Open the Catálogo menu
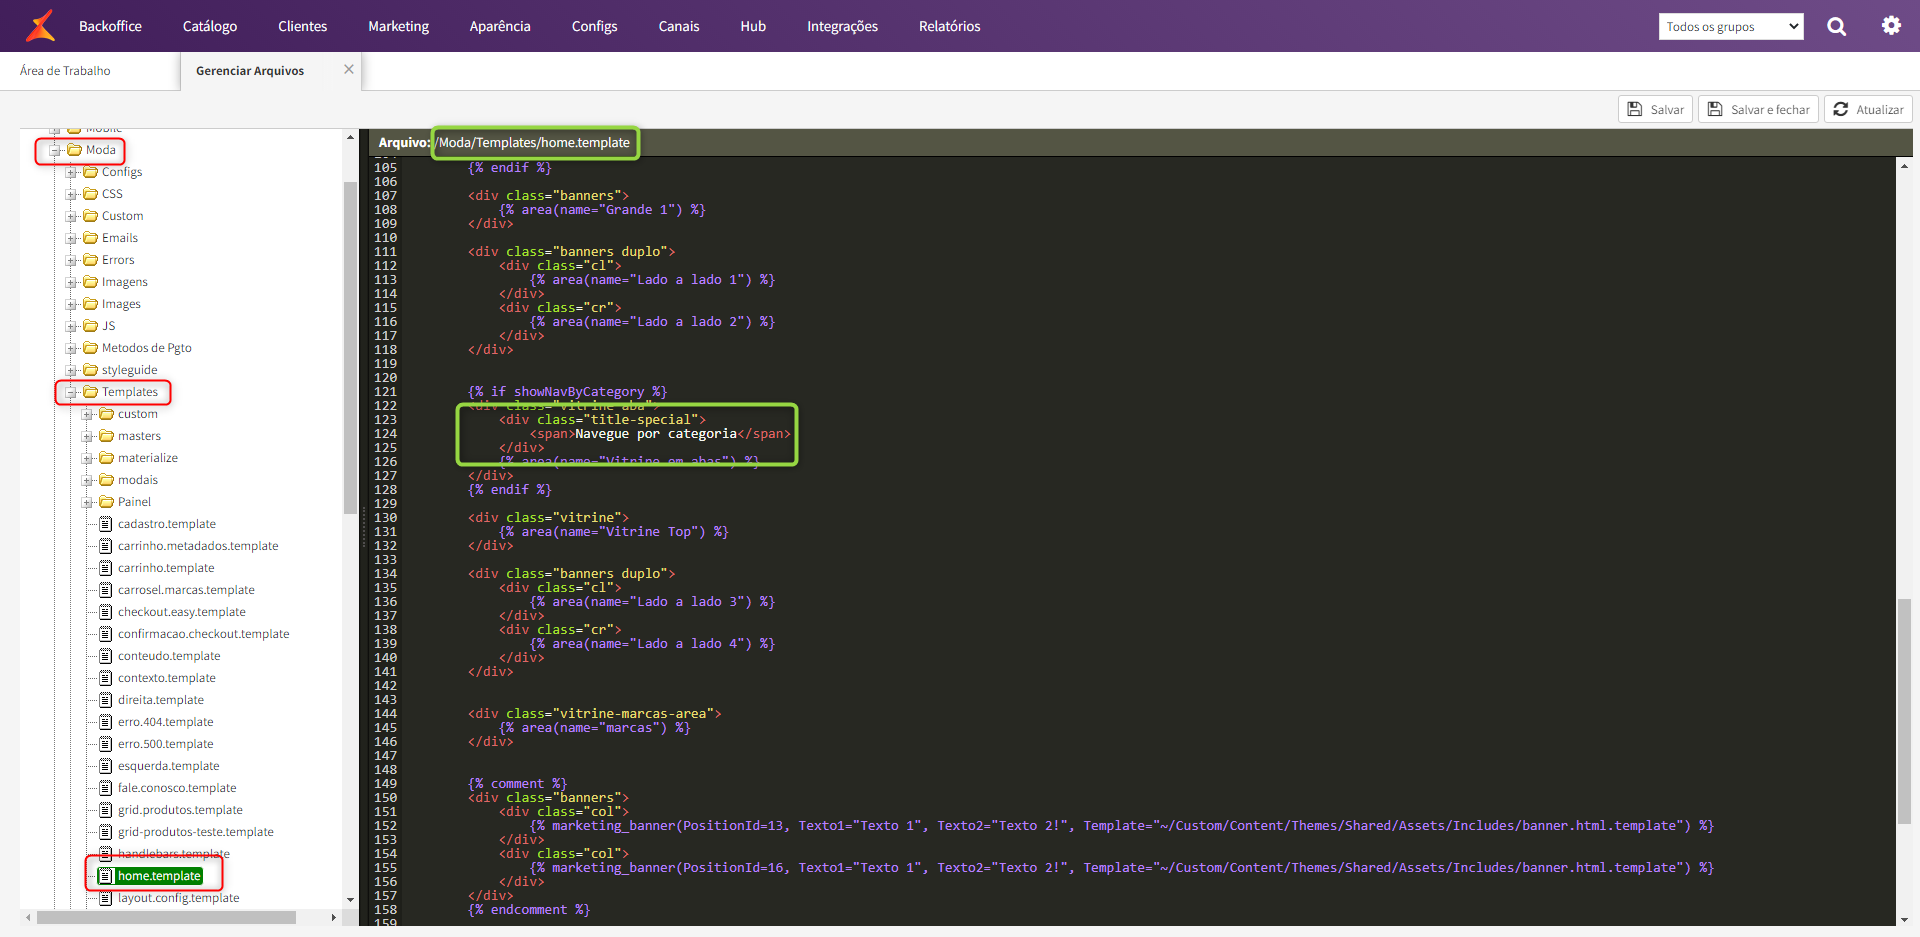 tap(210, 26)
